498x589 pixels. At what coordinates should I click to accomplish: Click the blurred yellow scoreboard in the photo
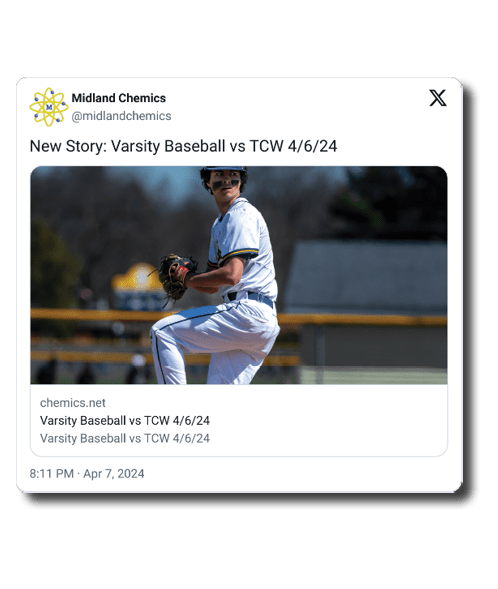tap(138, 285)
